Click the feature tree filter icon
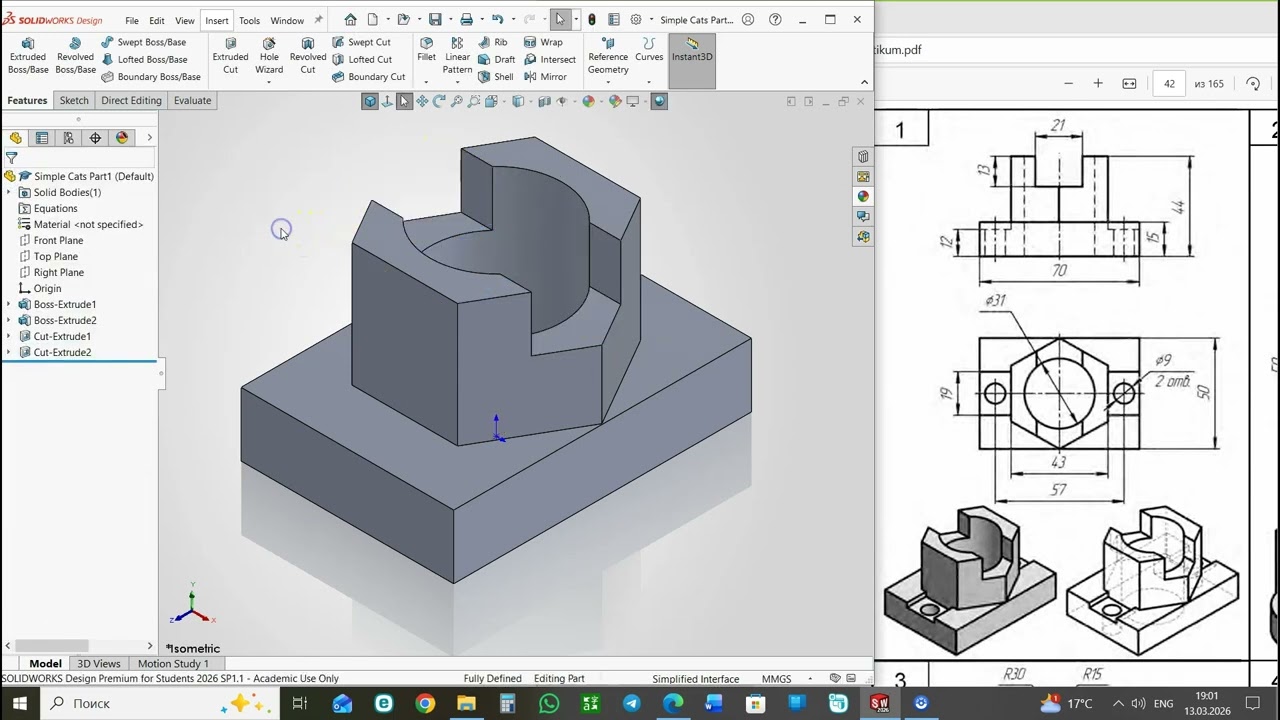This screenshot has width=1280, height=720. point(11,158)
